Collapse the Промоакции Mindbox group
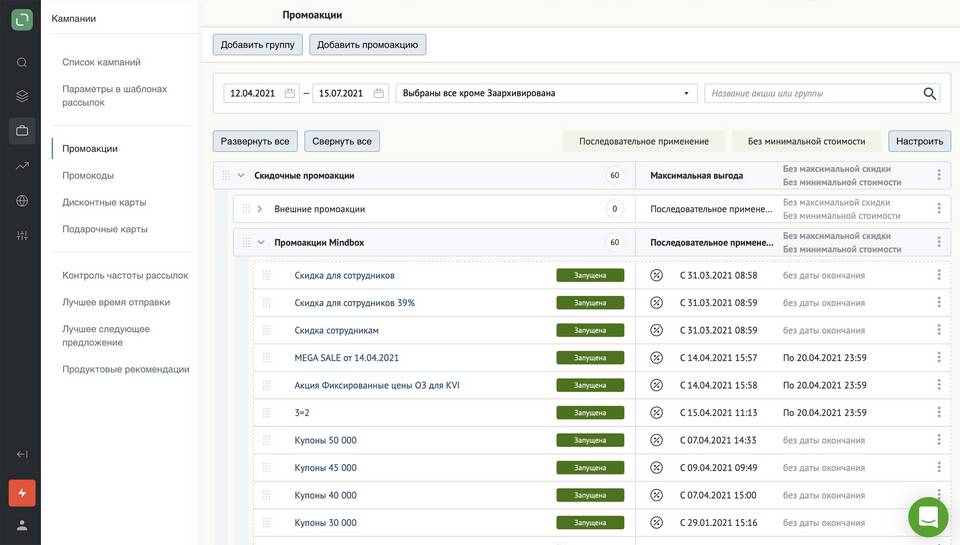Screen dimensions: 960x545 point(261,242)
